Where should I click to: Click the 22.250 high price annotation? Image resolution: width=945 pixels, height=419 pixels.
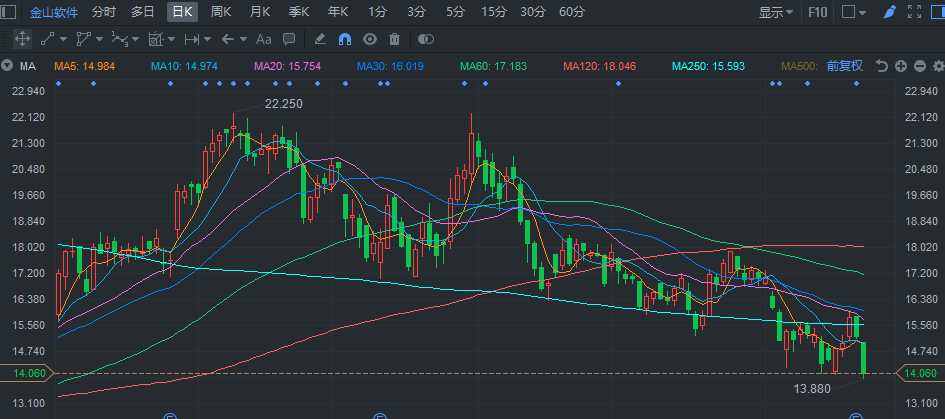[x=284, y=104]
